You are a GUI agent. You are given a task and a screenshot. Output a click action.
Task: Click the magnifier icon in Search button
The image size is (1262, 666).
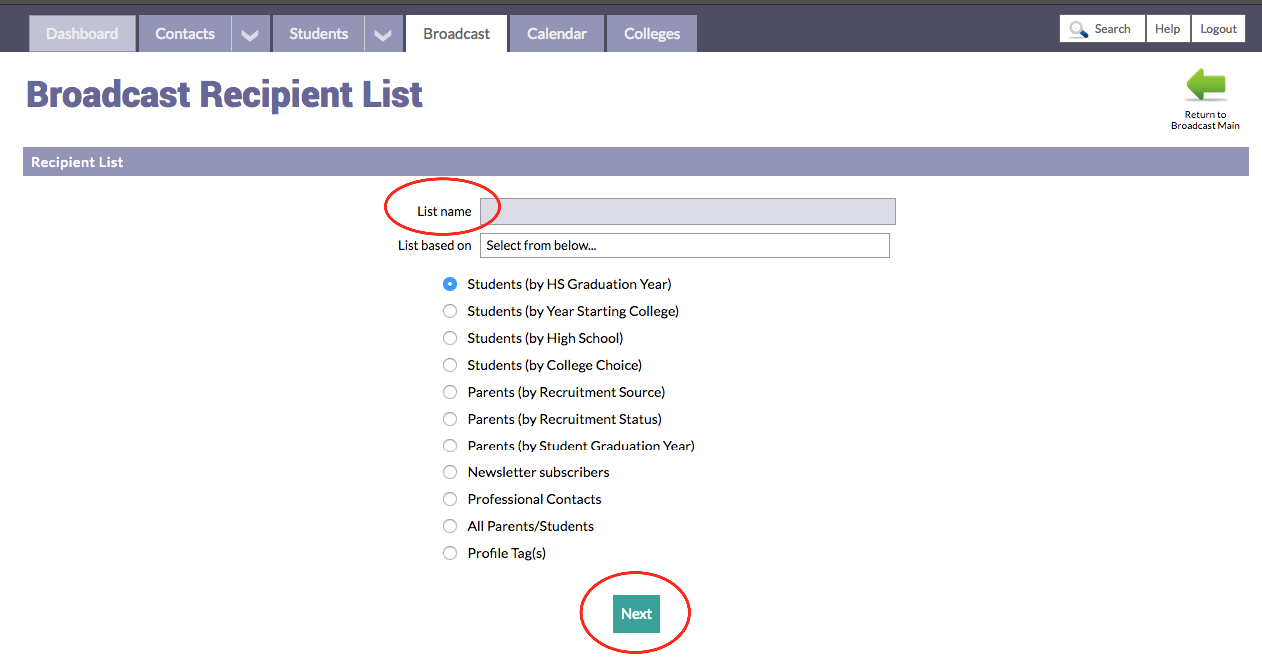(1078, 30)
